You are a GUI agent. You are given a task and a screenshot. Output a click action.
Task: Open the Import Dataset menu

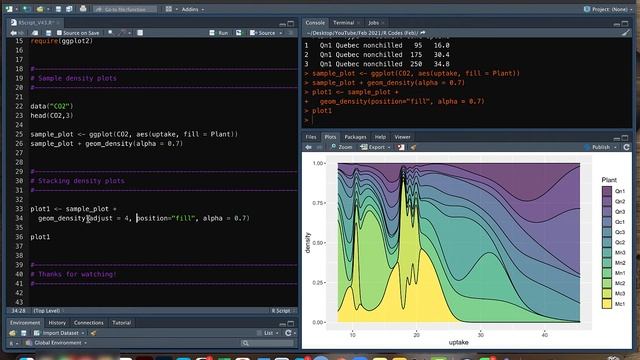tap(59, 333)
